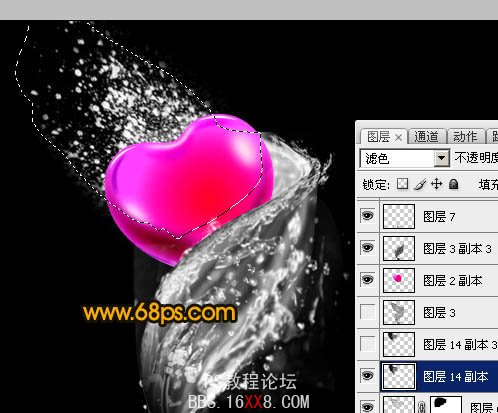Select the layer mask thumbnail at bottom
This screenshot has height=413, width=498.
click(446, 405)
